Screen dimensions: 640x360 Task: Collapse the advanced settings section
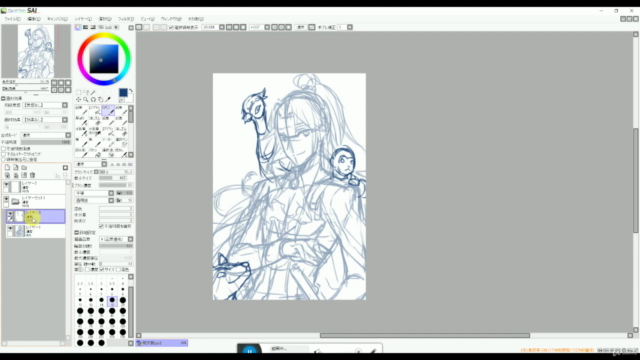77,232
